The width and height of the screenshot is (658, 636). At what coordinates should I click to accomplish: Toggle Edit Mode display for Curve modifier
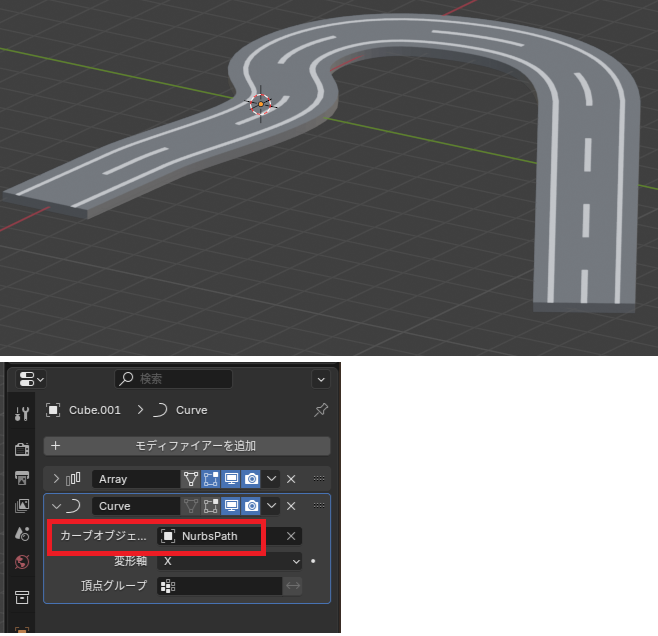210,506
